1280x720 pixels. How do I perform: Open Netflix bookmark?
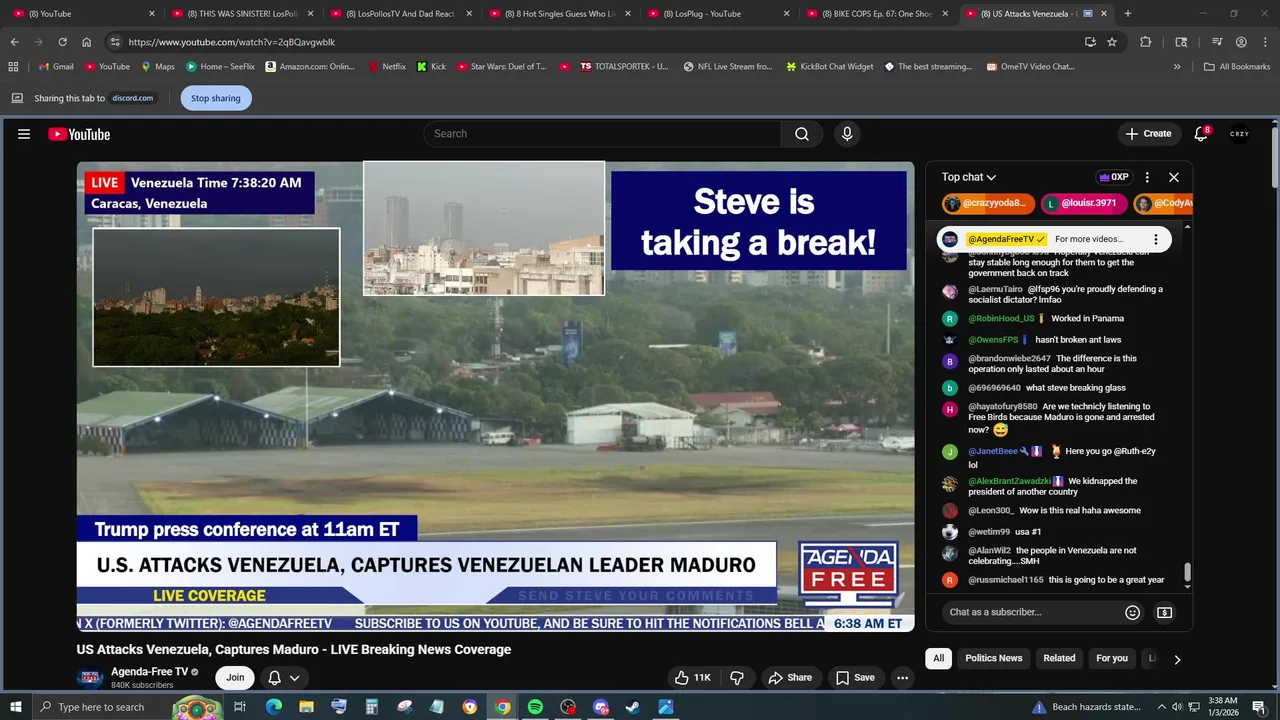(386, 67)
